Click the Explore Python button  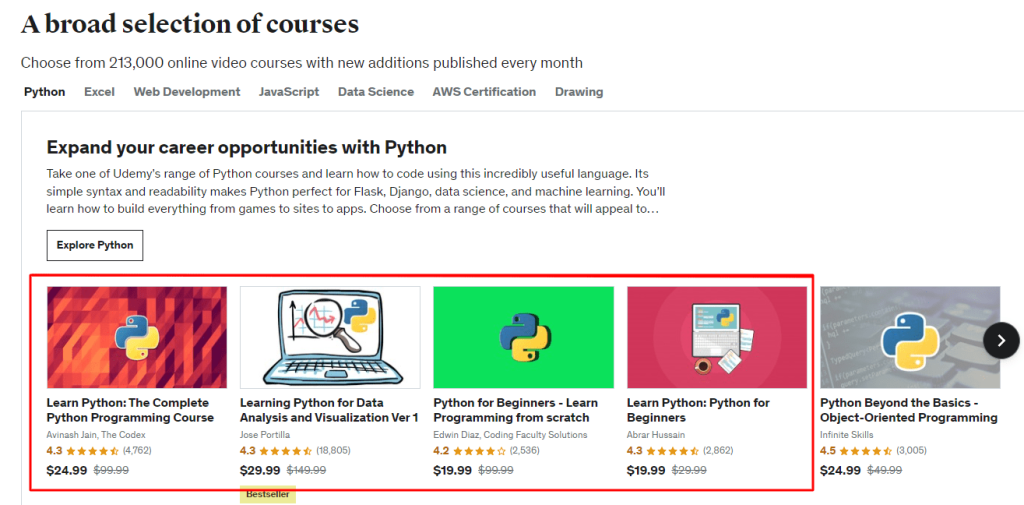(95, 246)
